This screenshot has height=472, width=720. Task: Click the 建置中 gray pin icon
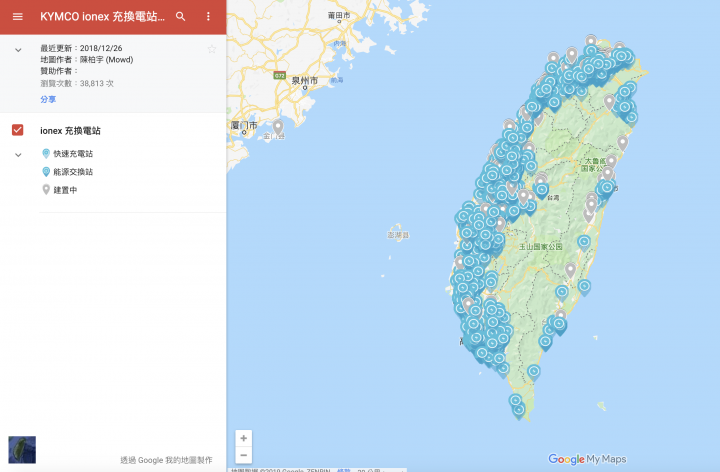[x=46, y=190]
